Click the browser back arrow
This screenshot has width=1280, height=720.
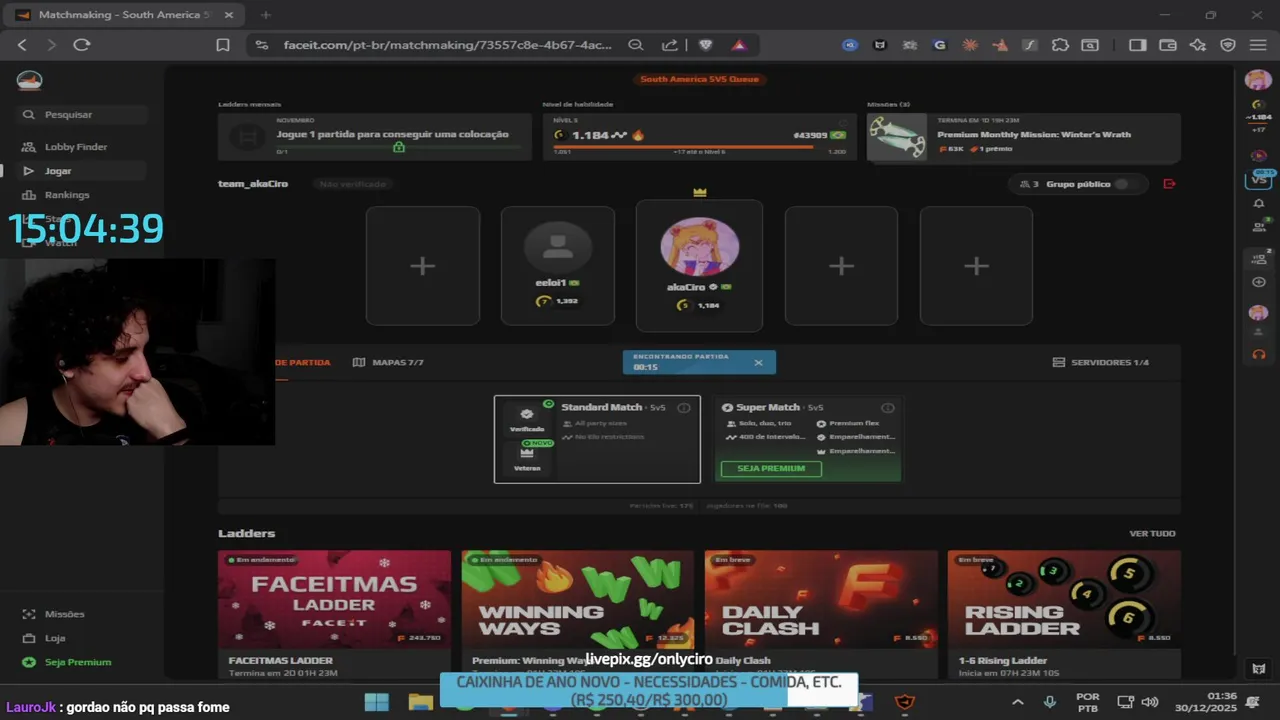(x=22, y=45)
